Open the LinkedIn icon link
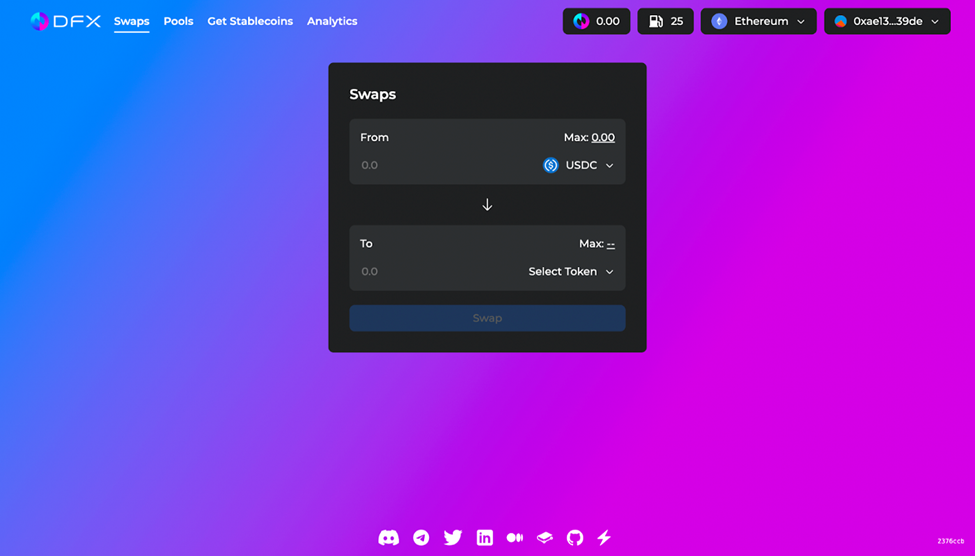The image size is (975, 556). [x=485, y=538]
